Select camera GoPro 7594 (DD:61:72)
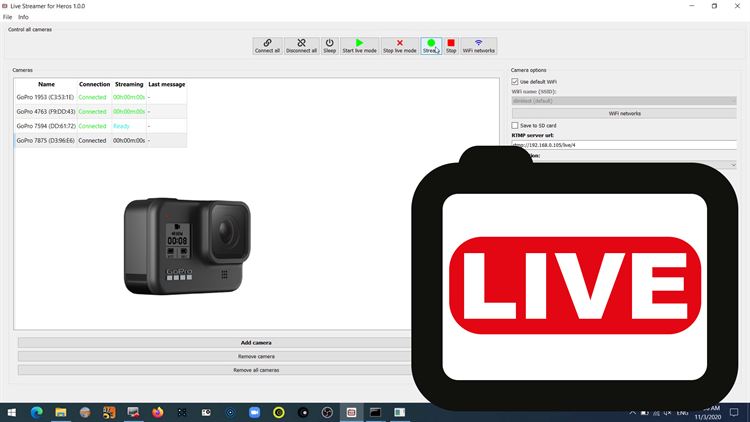Viewport: 750px width, 422px height. point(100,126)
